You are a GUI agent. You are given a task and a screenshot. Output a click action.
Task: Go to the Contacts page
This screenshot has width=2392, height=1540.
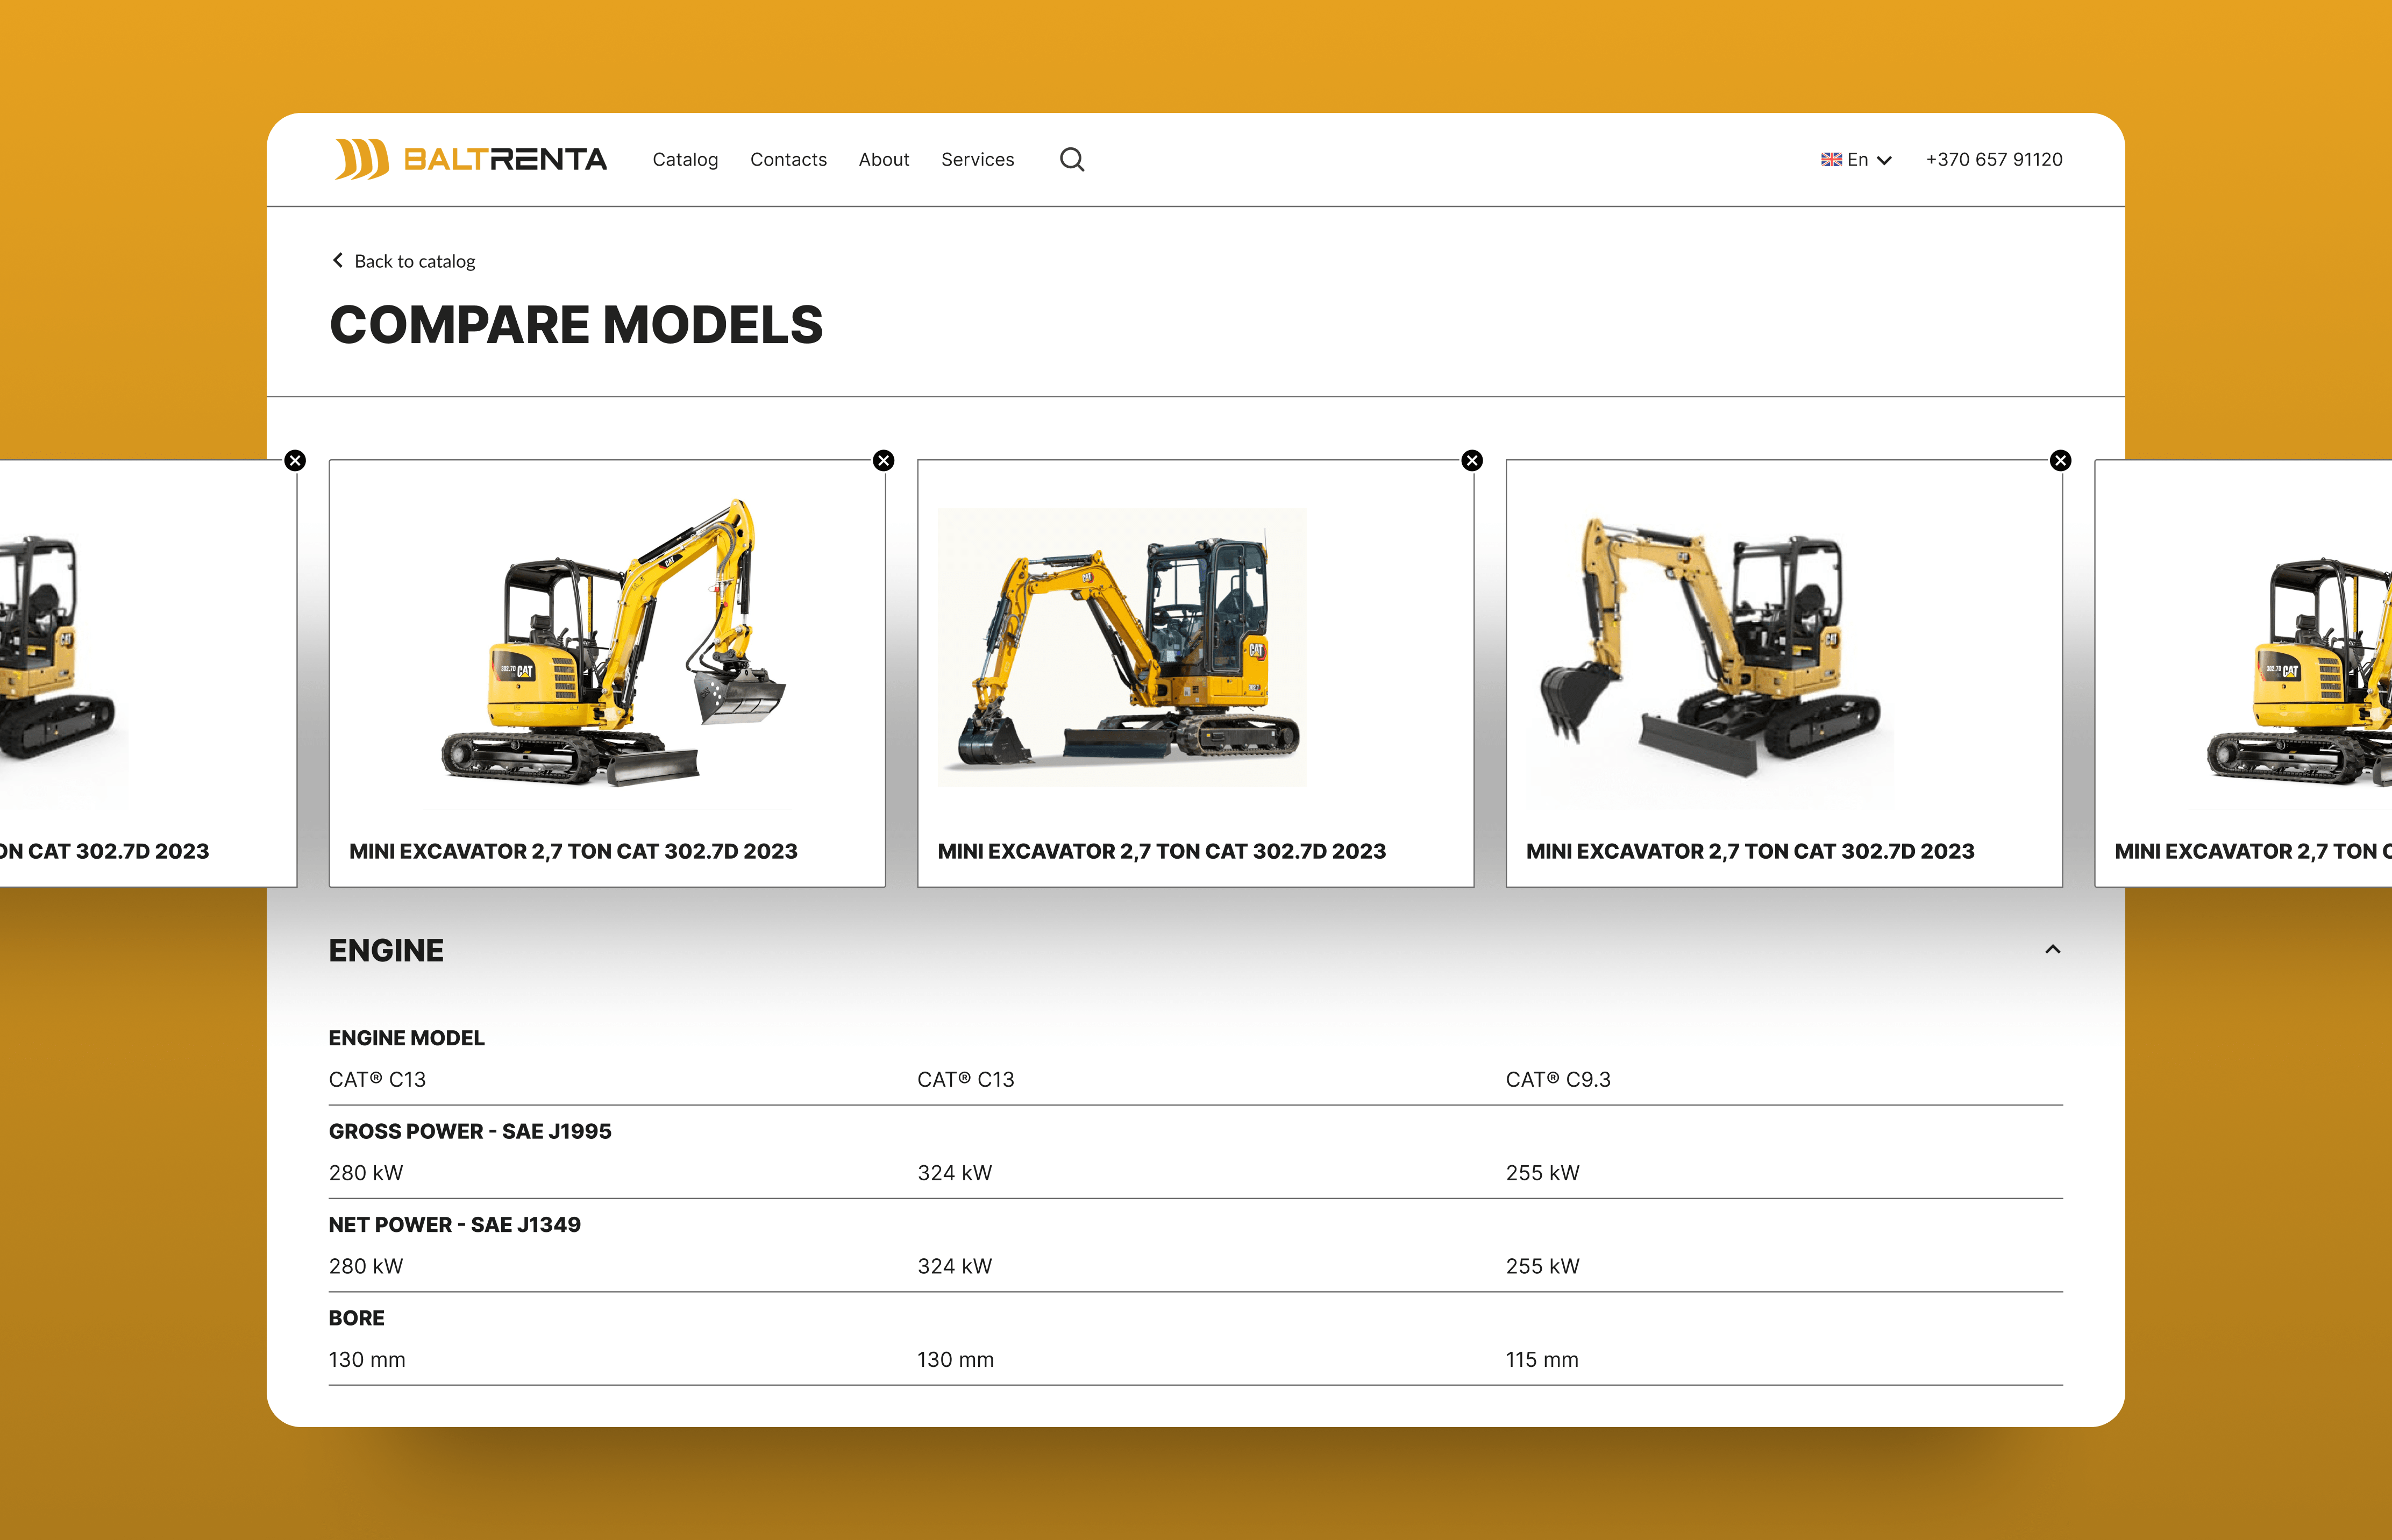[x=788, y=160]
